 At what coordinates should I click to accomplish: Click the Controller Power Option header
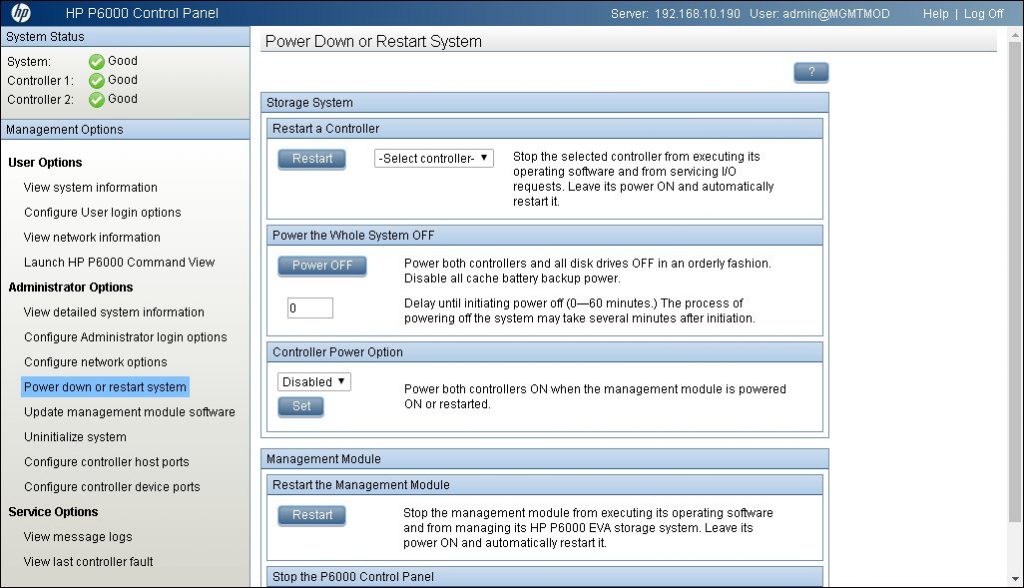tap(545, 352)
